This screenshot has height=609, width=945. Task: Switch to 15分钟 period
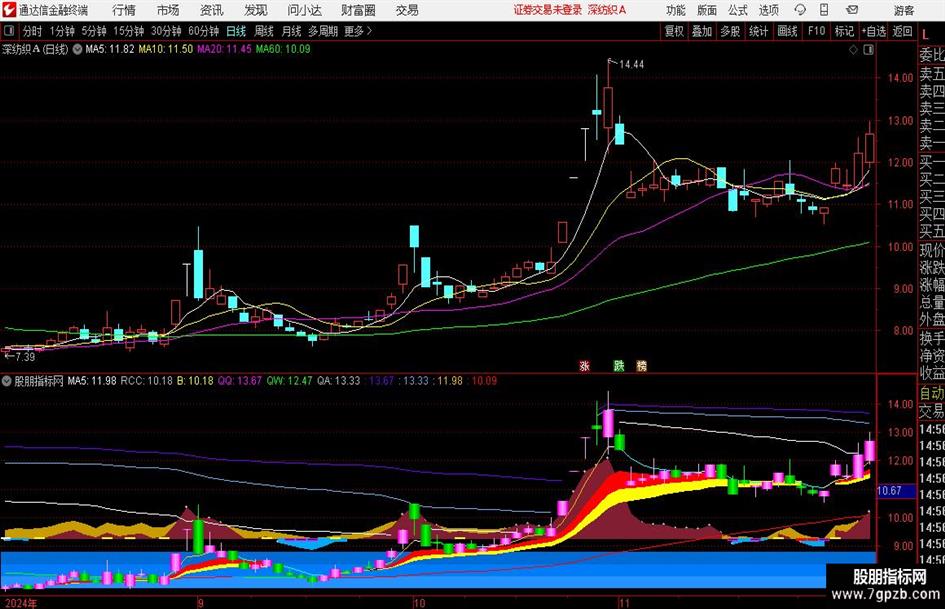point(128,31)
